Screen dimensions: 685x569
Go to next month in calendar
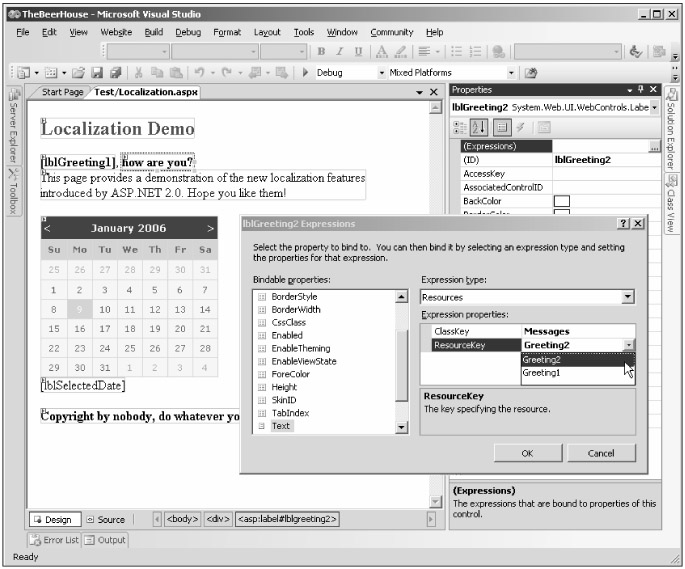[210, 229]
